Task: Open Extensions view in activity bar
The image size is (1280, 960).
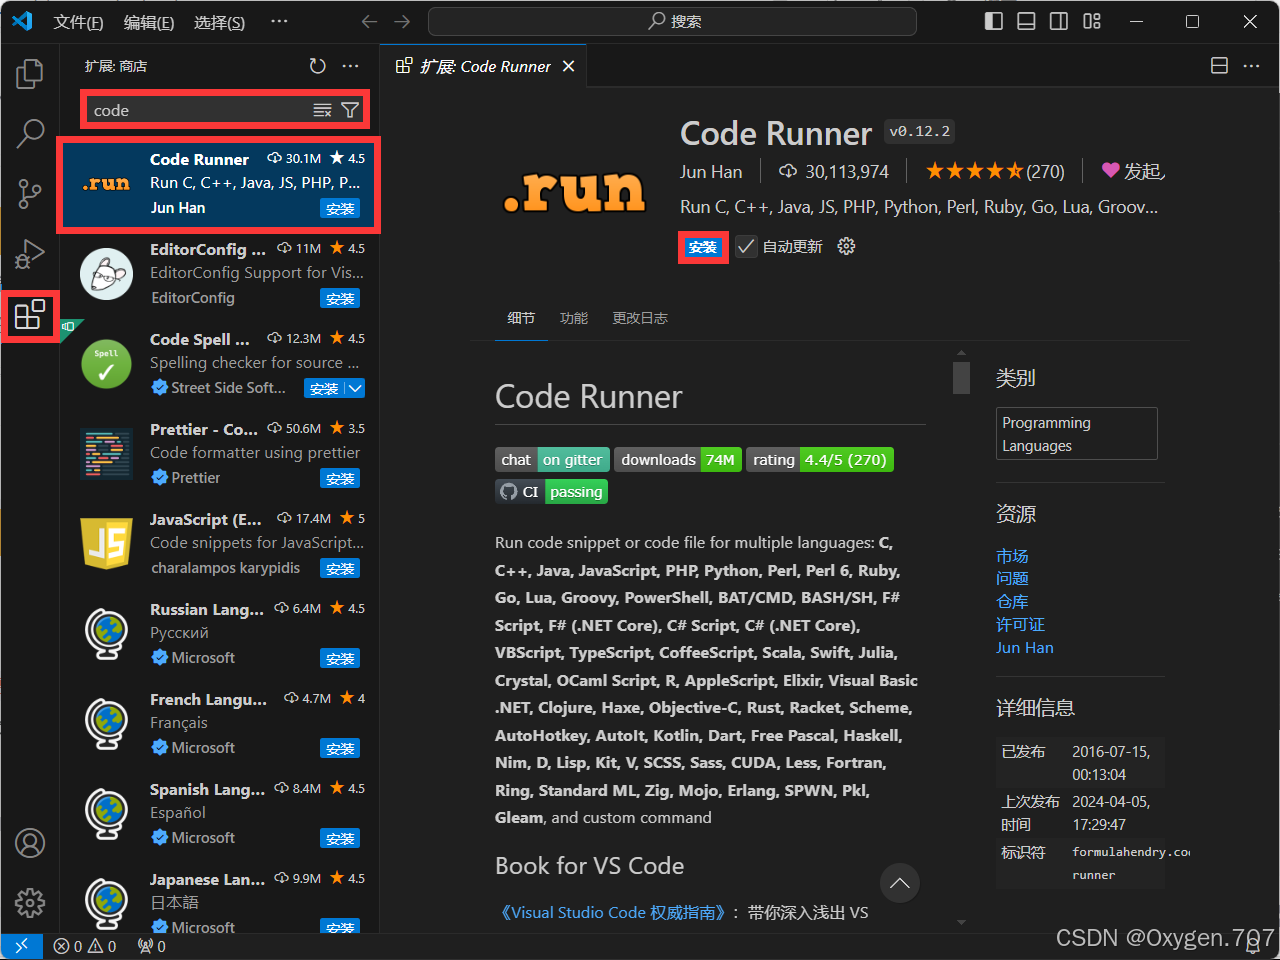Action: (x=30, y=315)
